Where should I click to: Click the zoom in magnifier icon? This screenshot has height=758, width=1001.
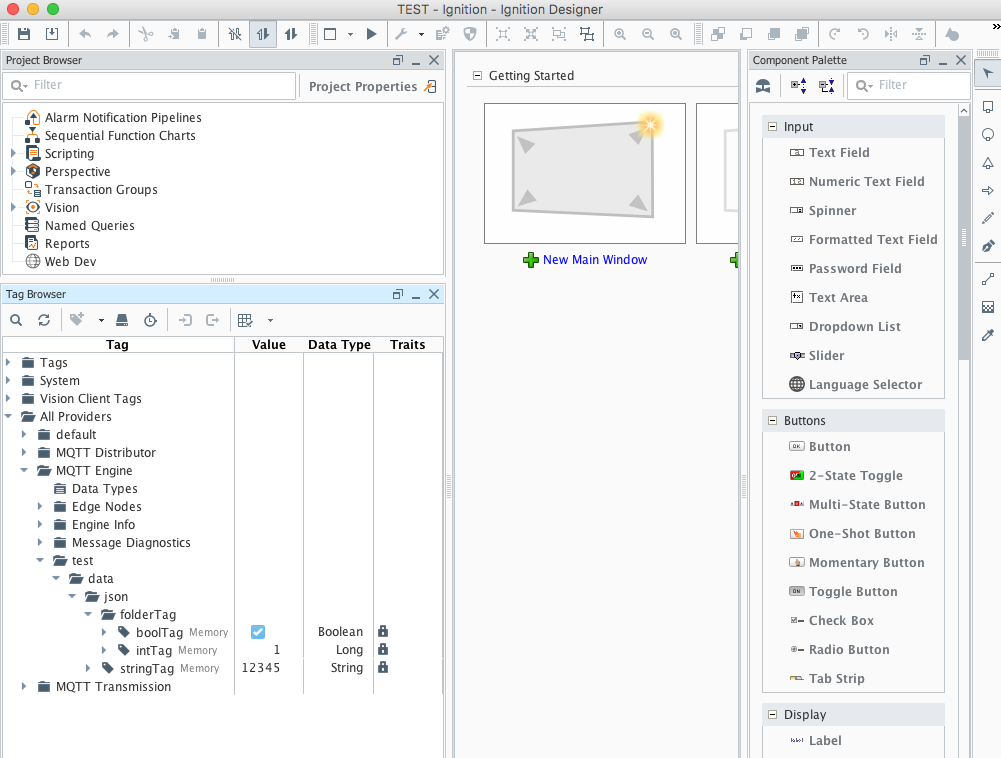point(620,34)
